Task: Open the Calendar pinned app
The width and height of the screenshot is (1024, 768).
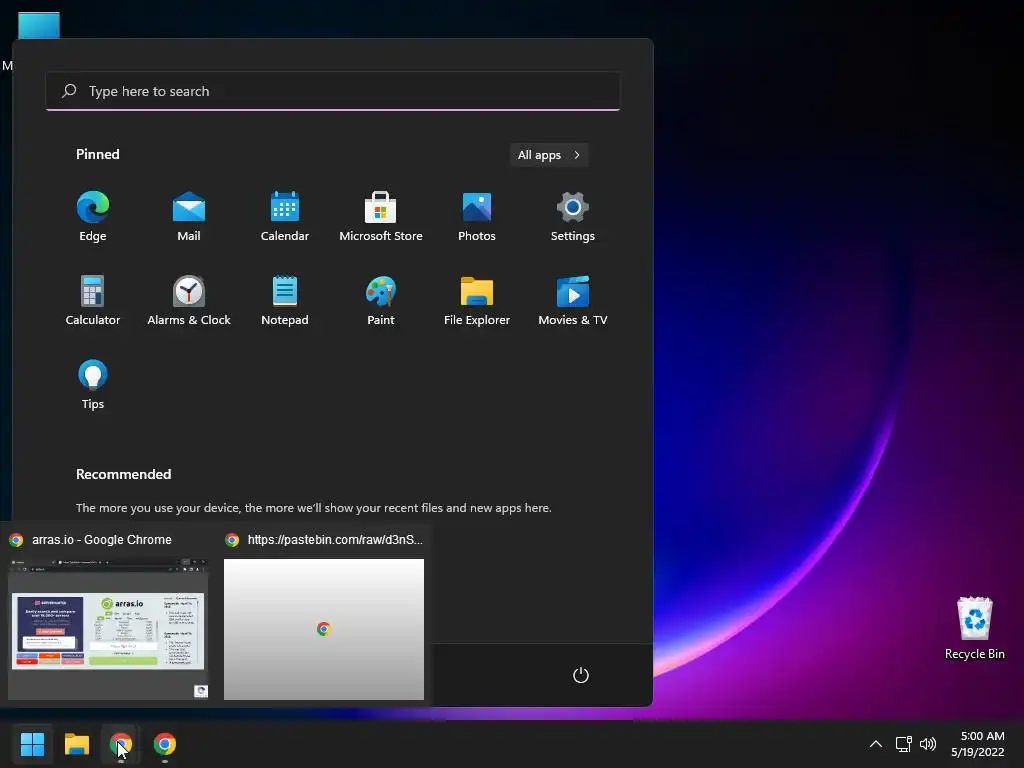Action: (x=285, y=217)
